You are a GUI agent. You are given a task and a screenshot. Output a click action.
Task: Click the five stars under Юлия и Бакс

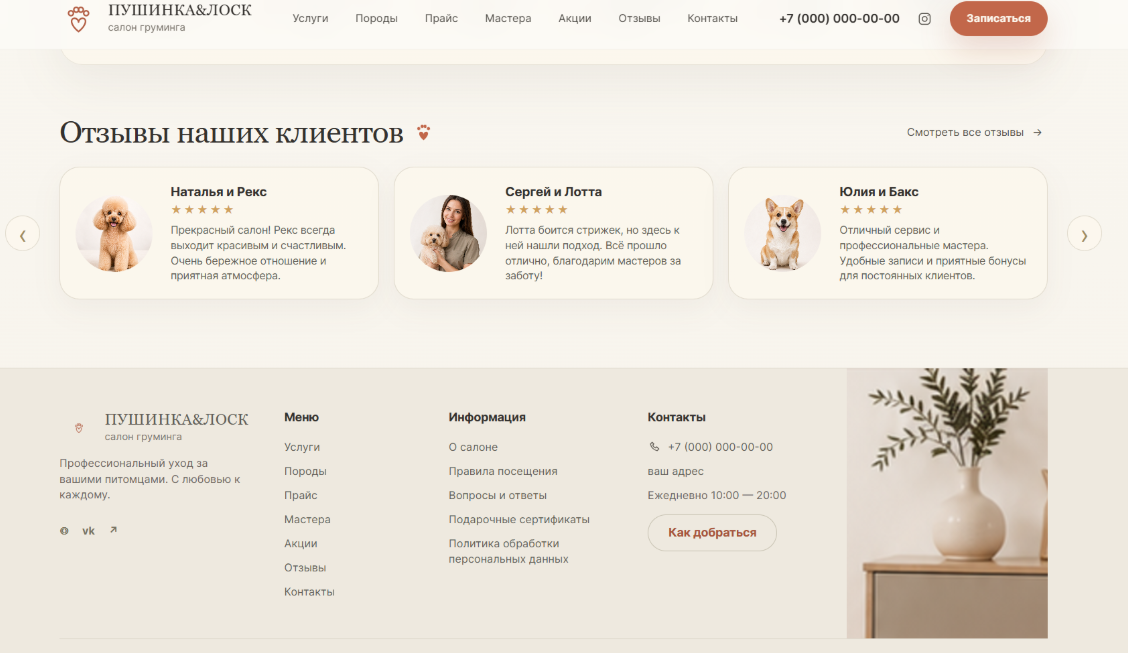coord(870,210)
